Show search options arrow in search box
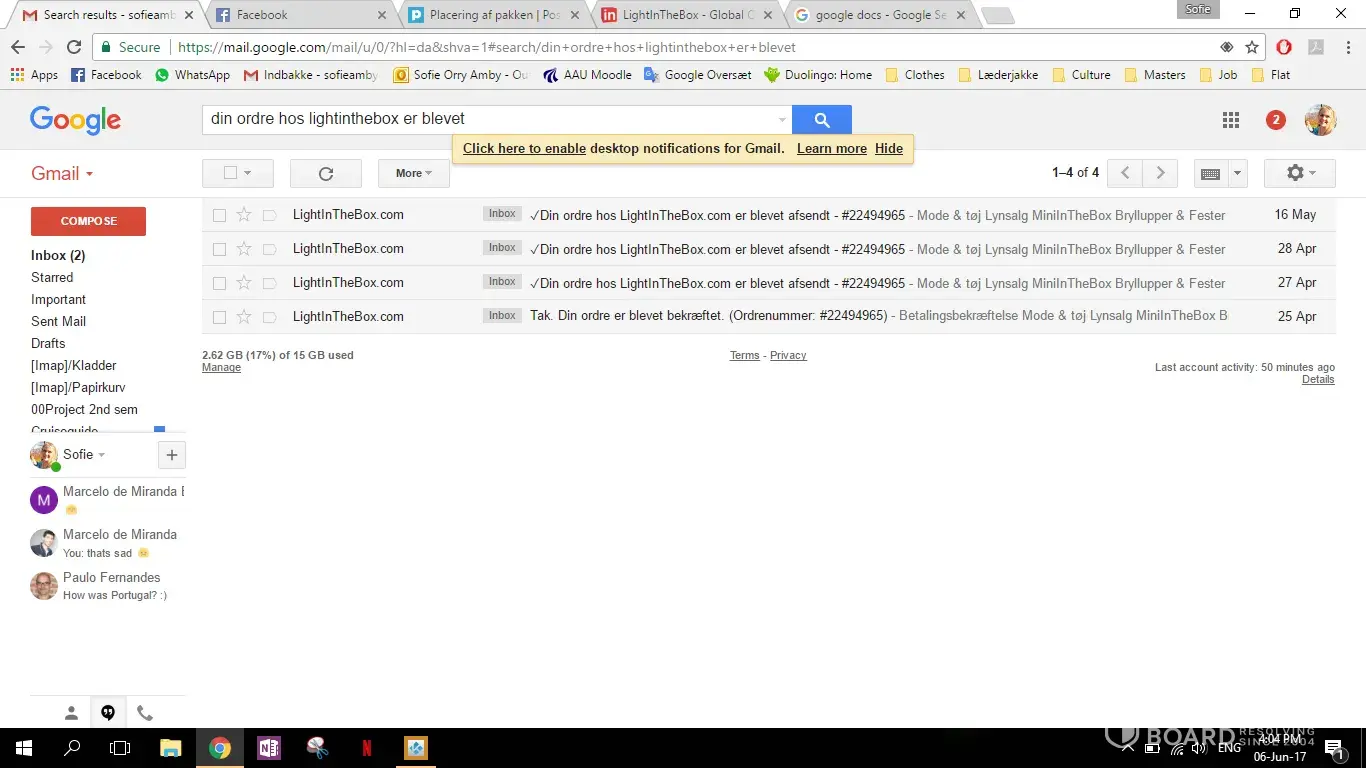This screenshot has height=768, width=1366. [x=782, y=120]
